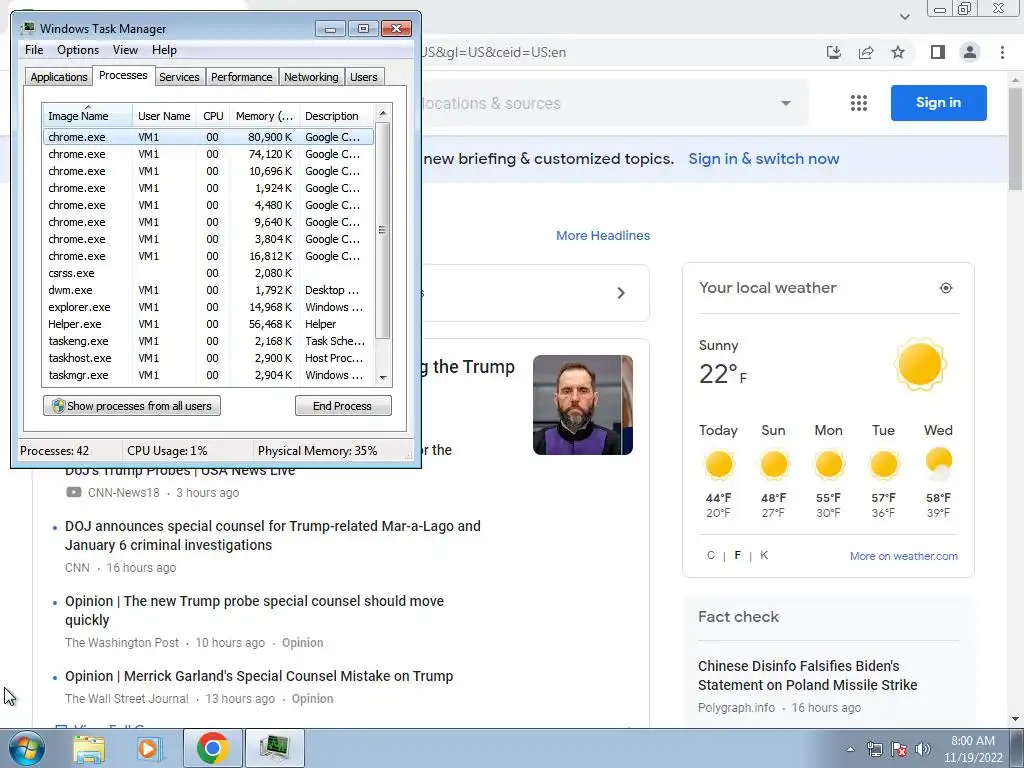
Task: Switch to Performance tab
Action: pyautogui.click(x=241, y=77)
